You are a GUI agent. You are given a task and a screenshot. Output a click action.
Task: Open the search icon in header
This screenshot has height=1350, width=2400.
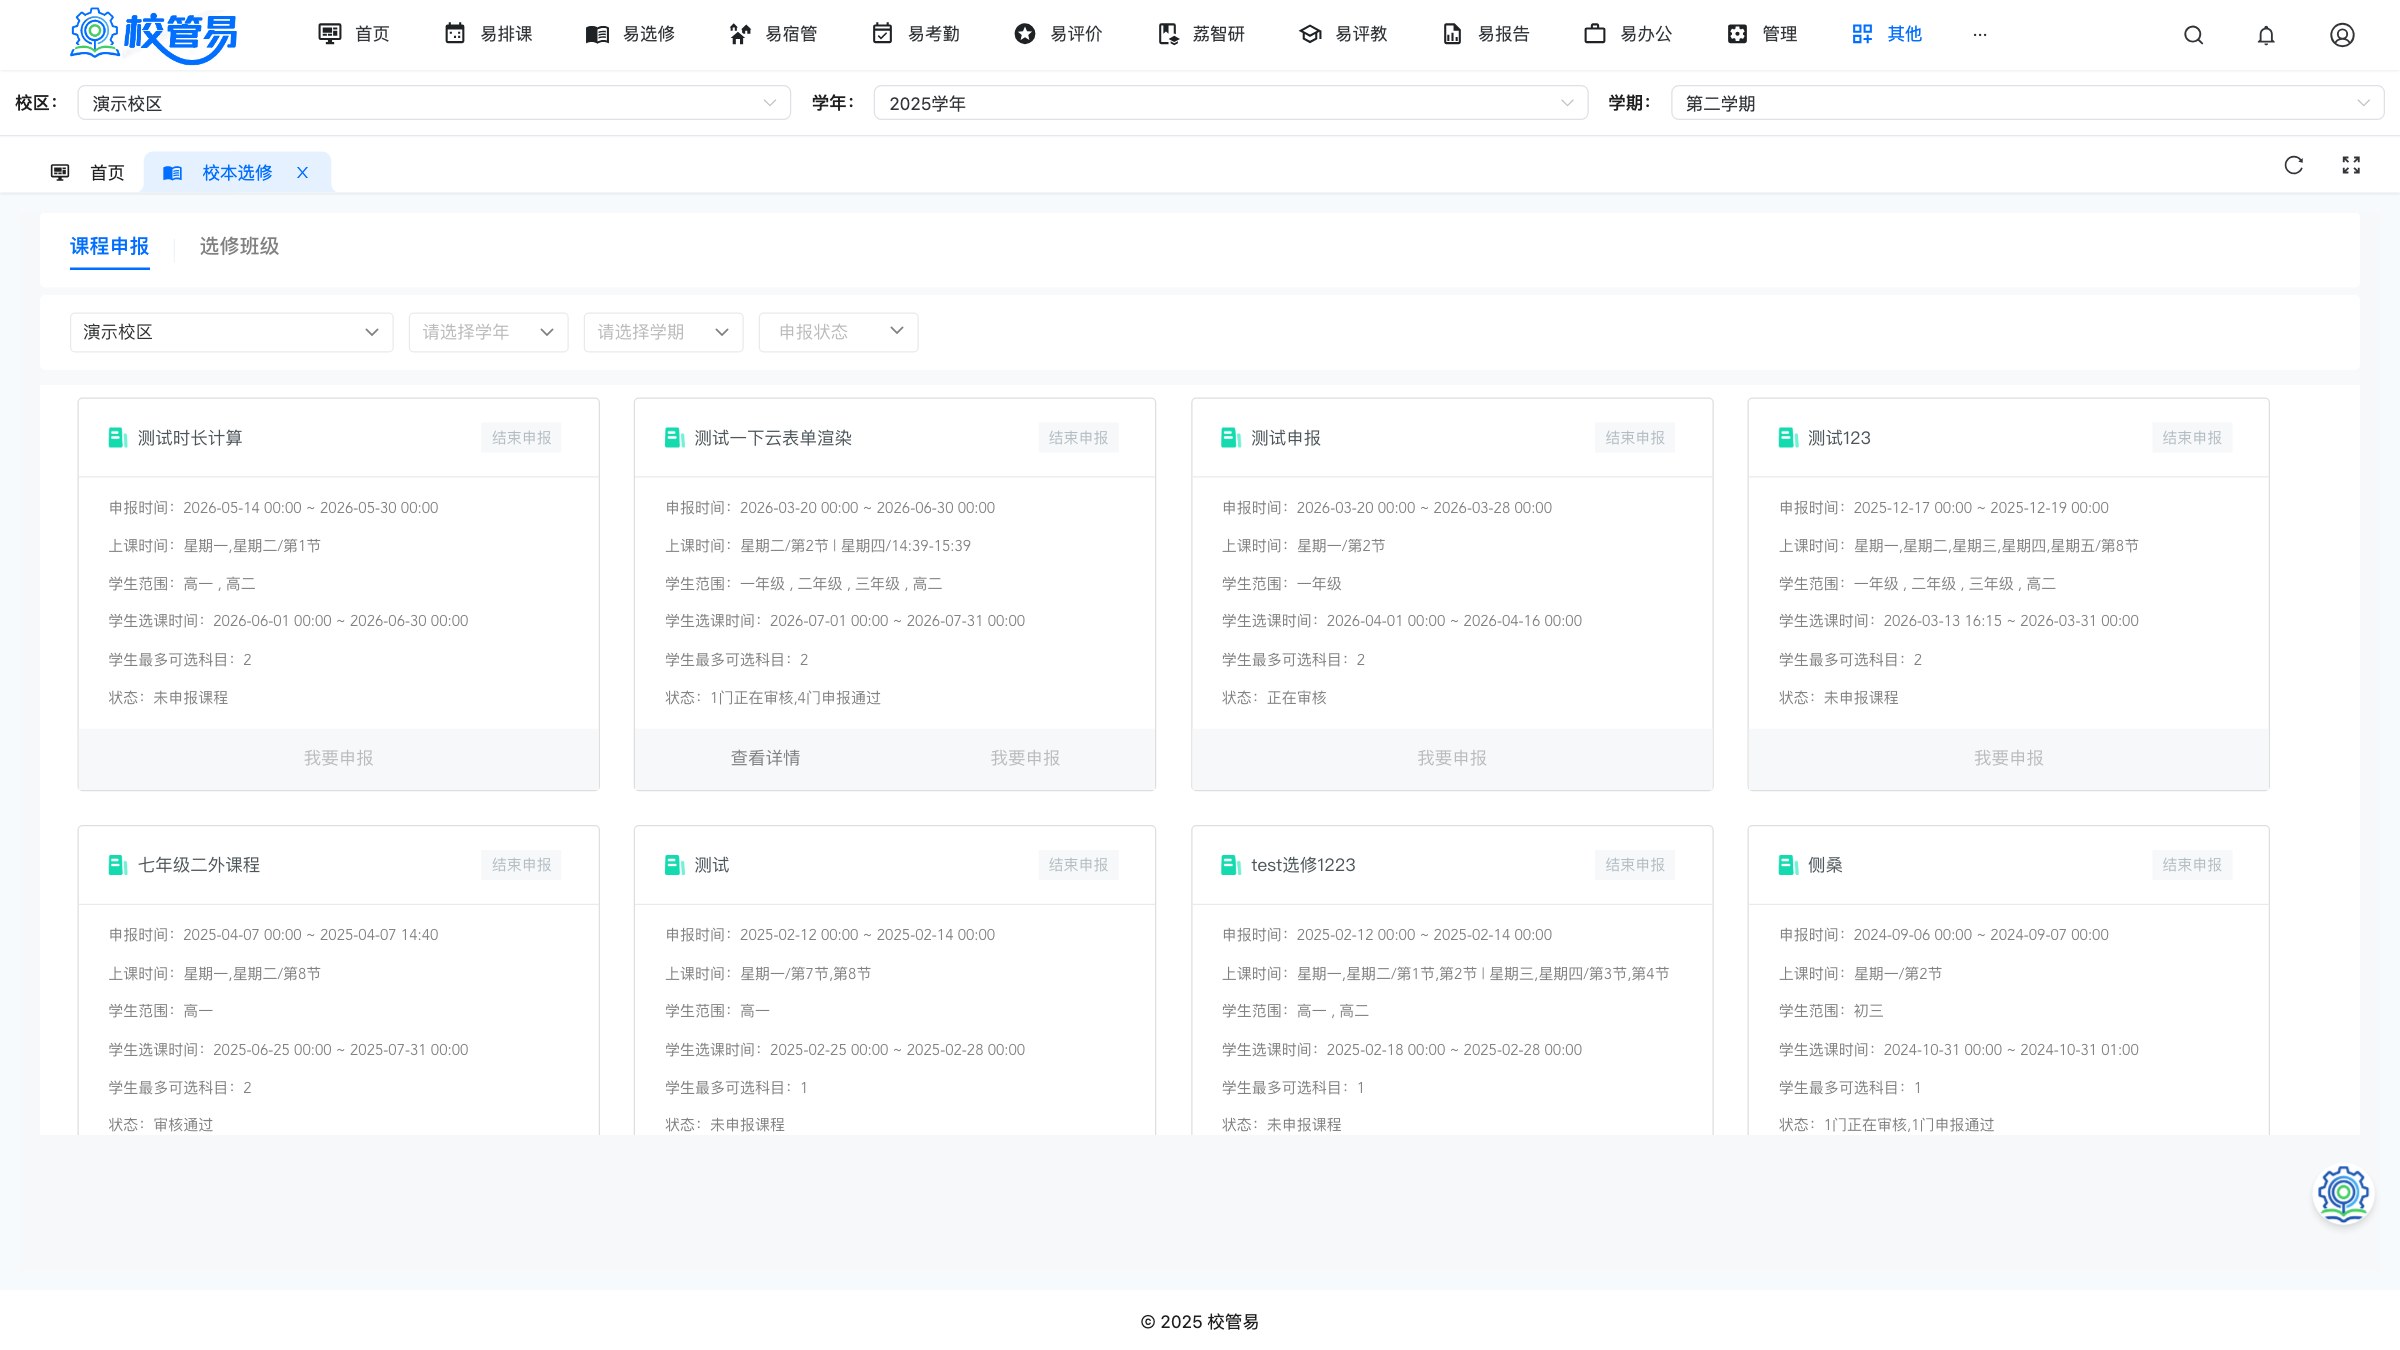point(2193,35)
